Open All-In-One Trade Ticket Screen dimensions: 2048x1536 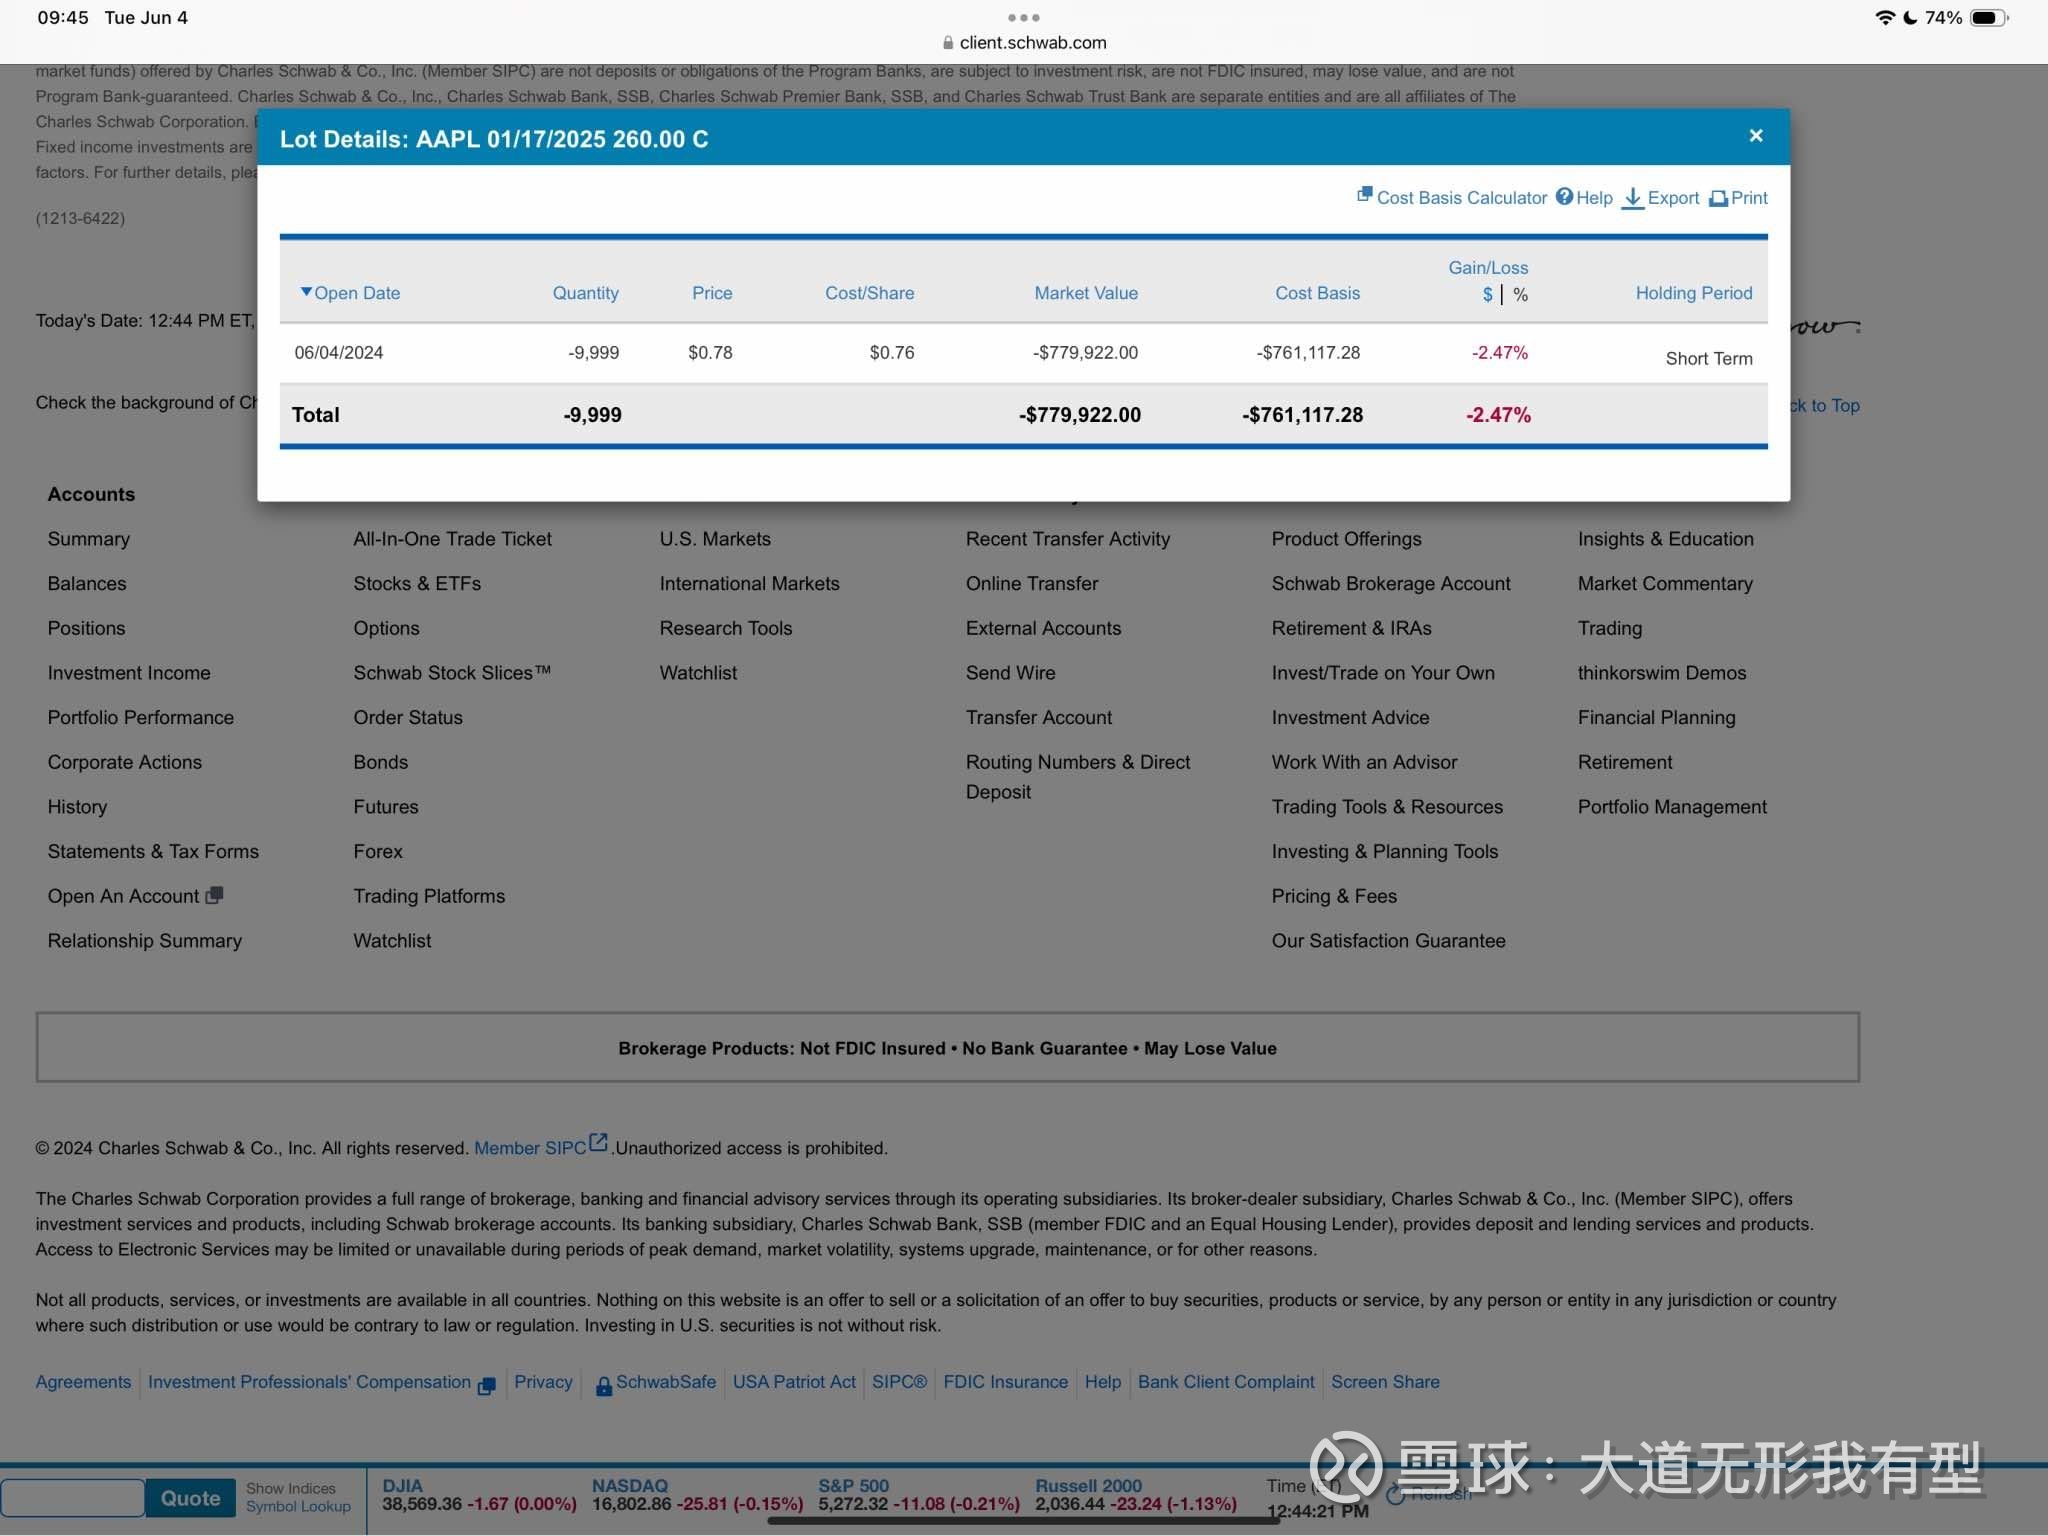(x=452, y=539)
